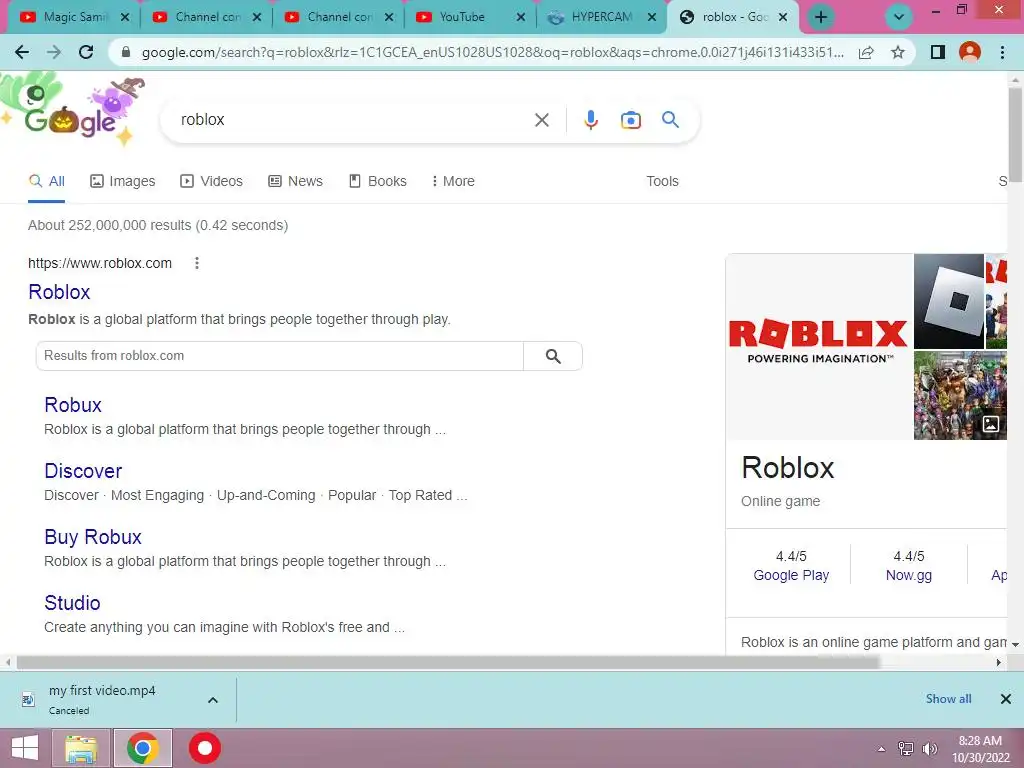
Task: Open the Now.gg rating link
Action: click(x=908, y=575)
